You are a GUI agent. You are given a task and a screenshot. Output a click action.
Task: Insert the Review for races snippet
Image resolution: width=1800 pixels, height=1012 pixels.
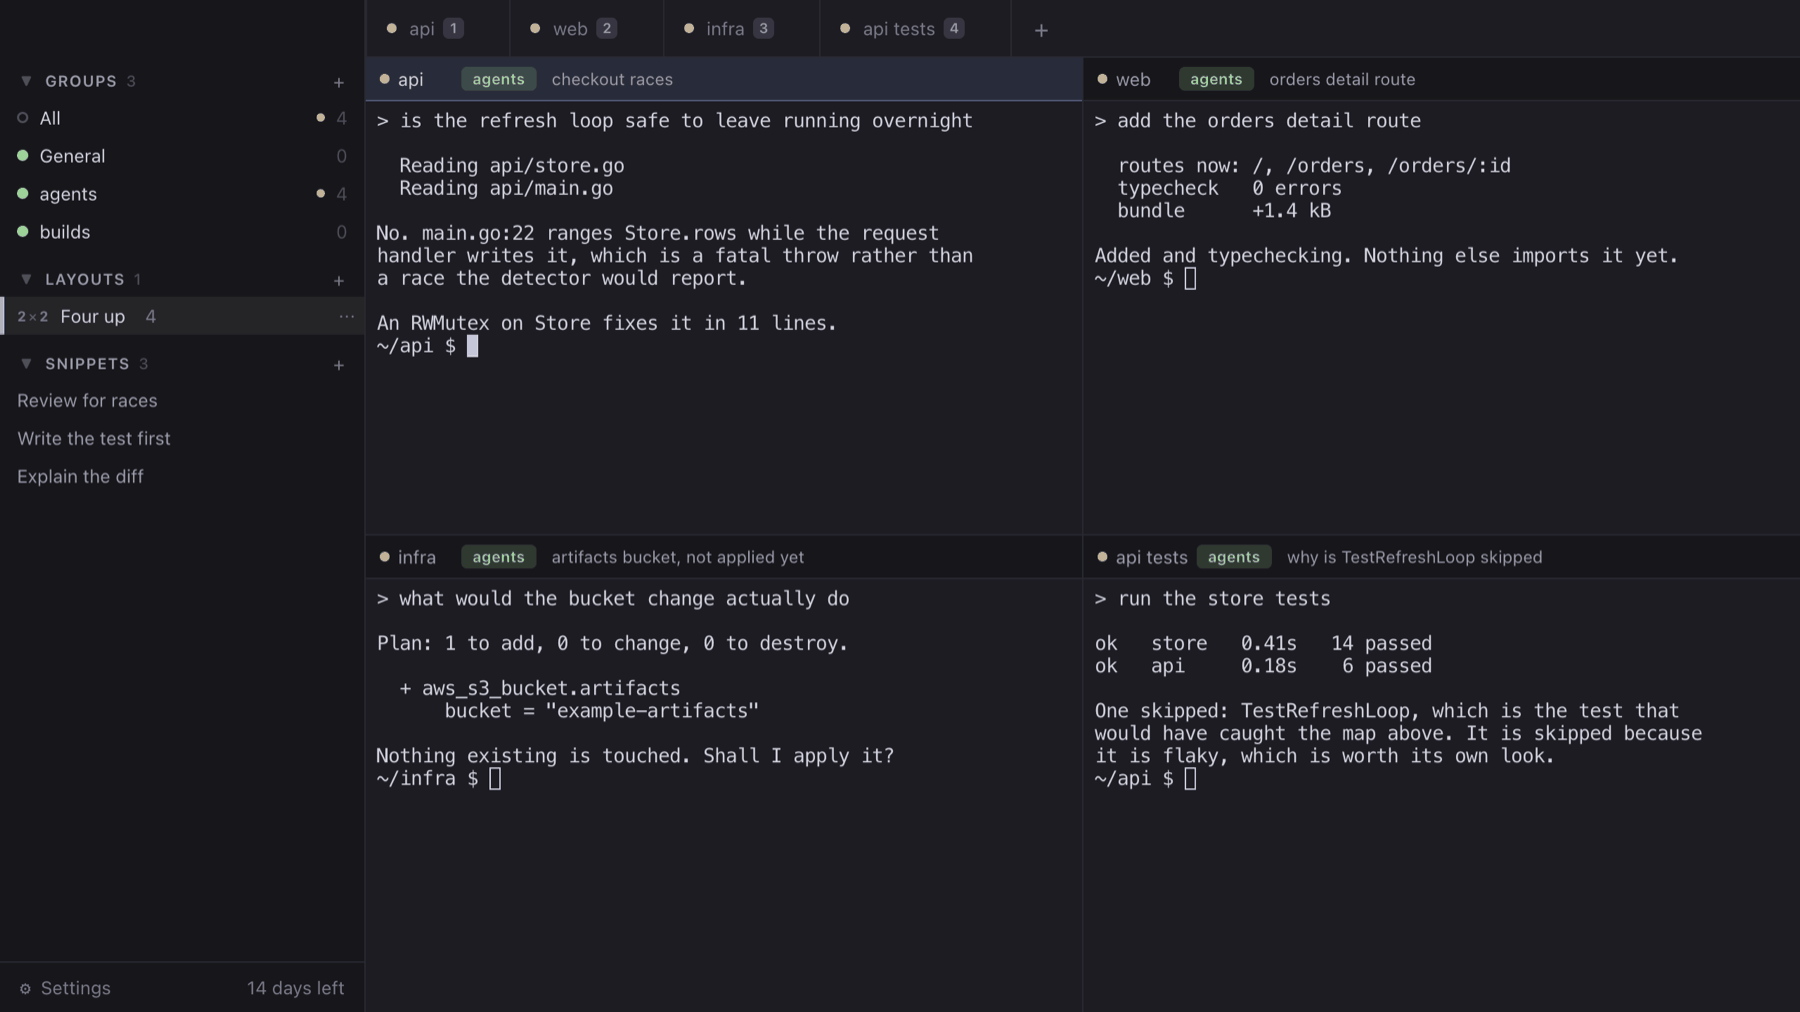pyautogui.click(x=87, y=401)
